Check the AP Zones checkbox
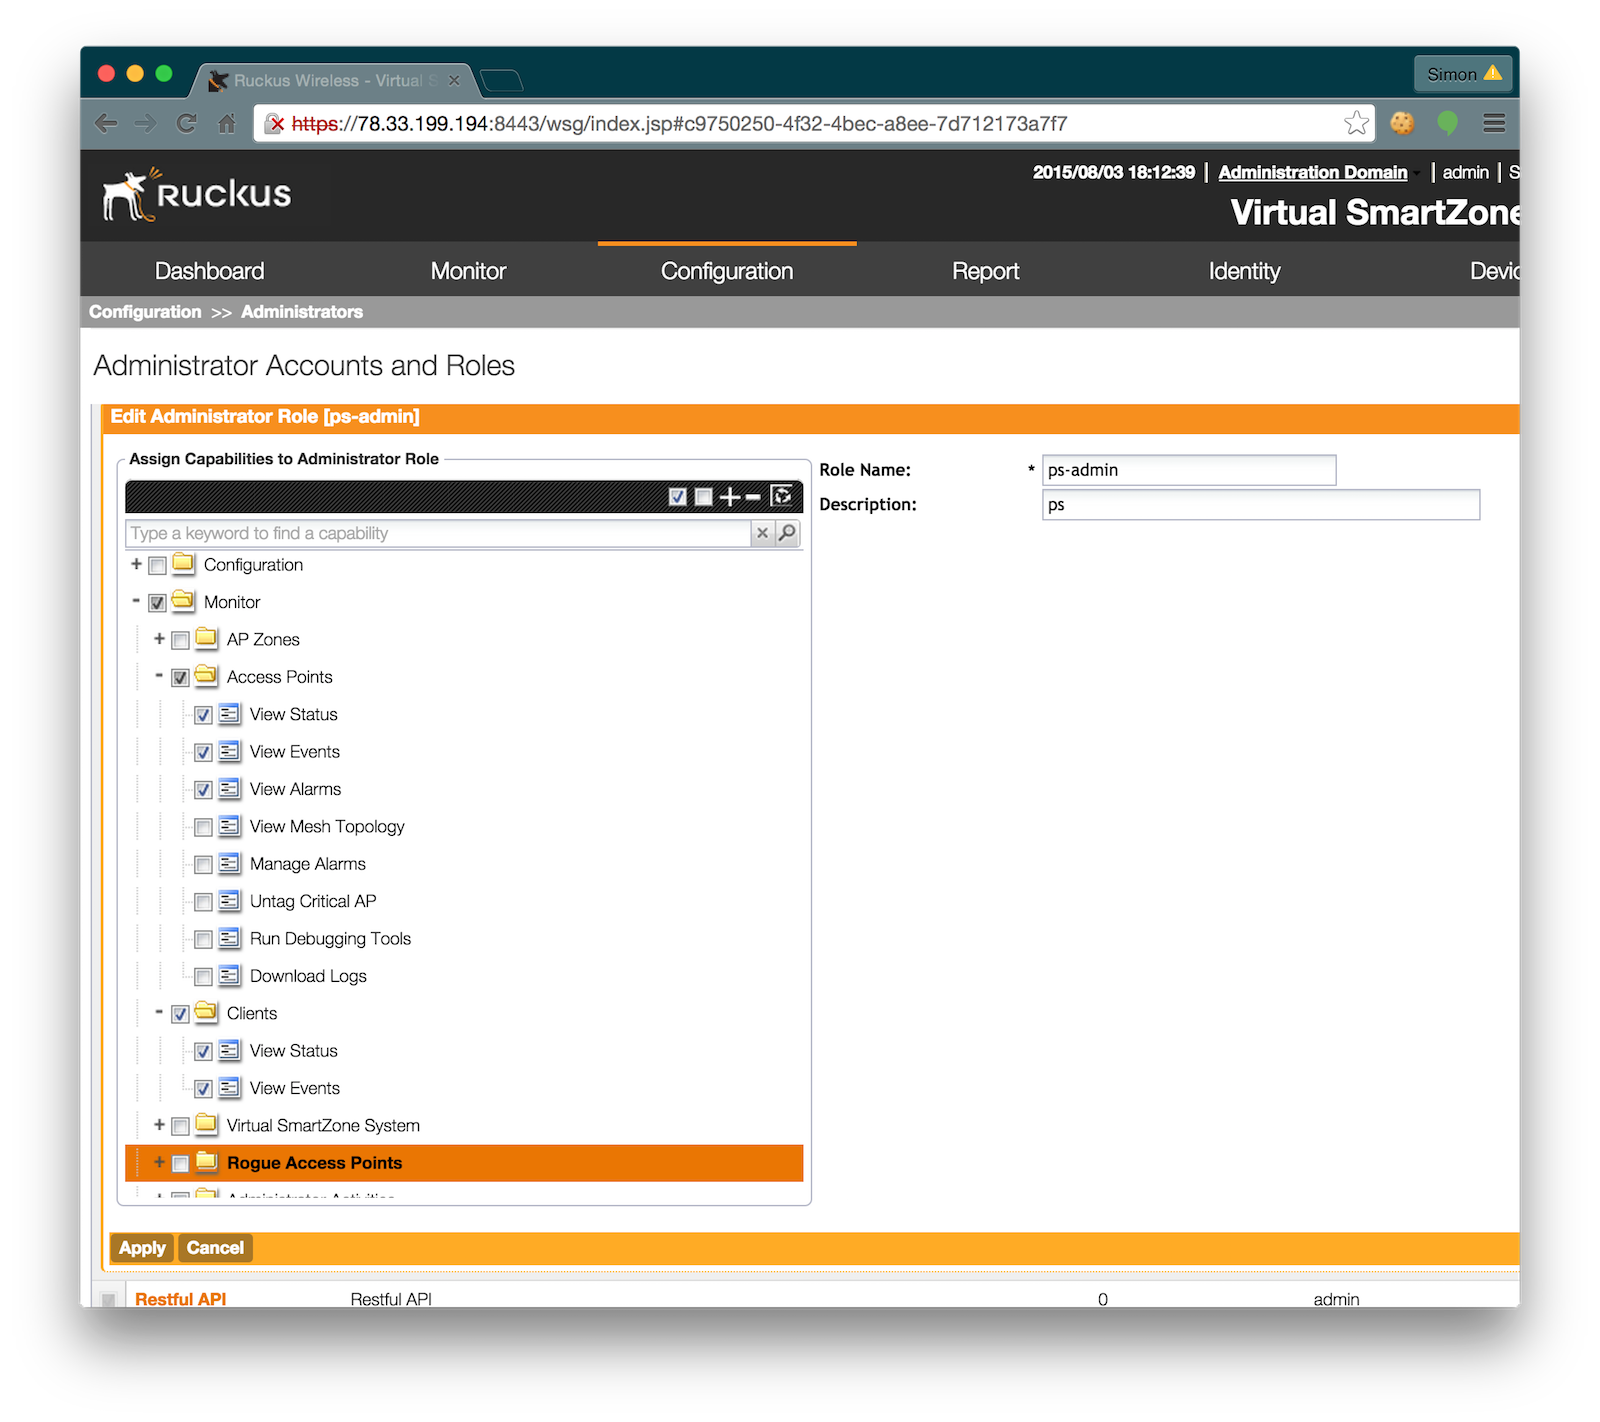This screenshot has width=1600, height=1422. click(x=180, y=640)
